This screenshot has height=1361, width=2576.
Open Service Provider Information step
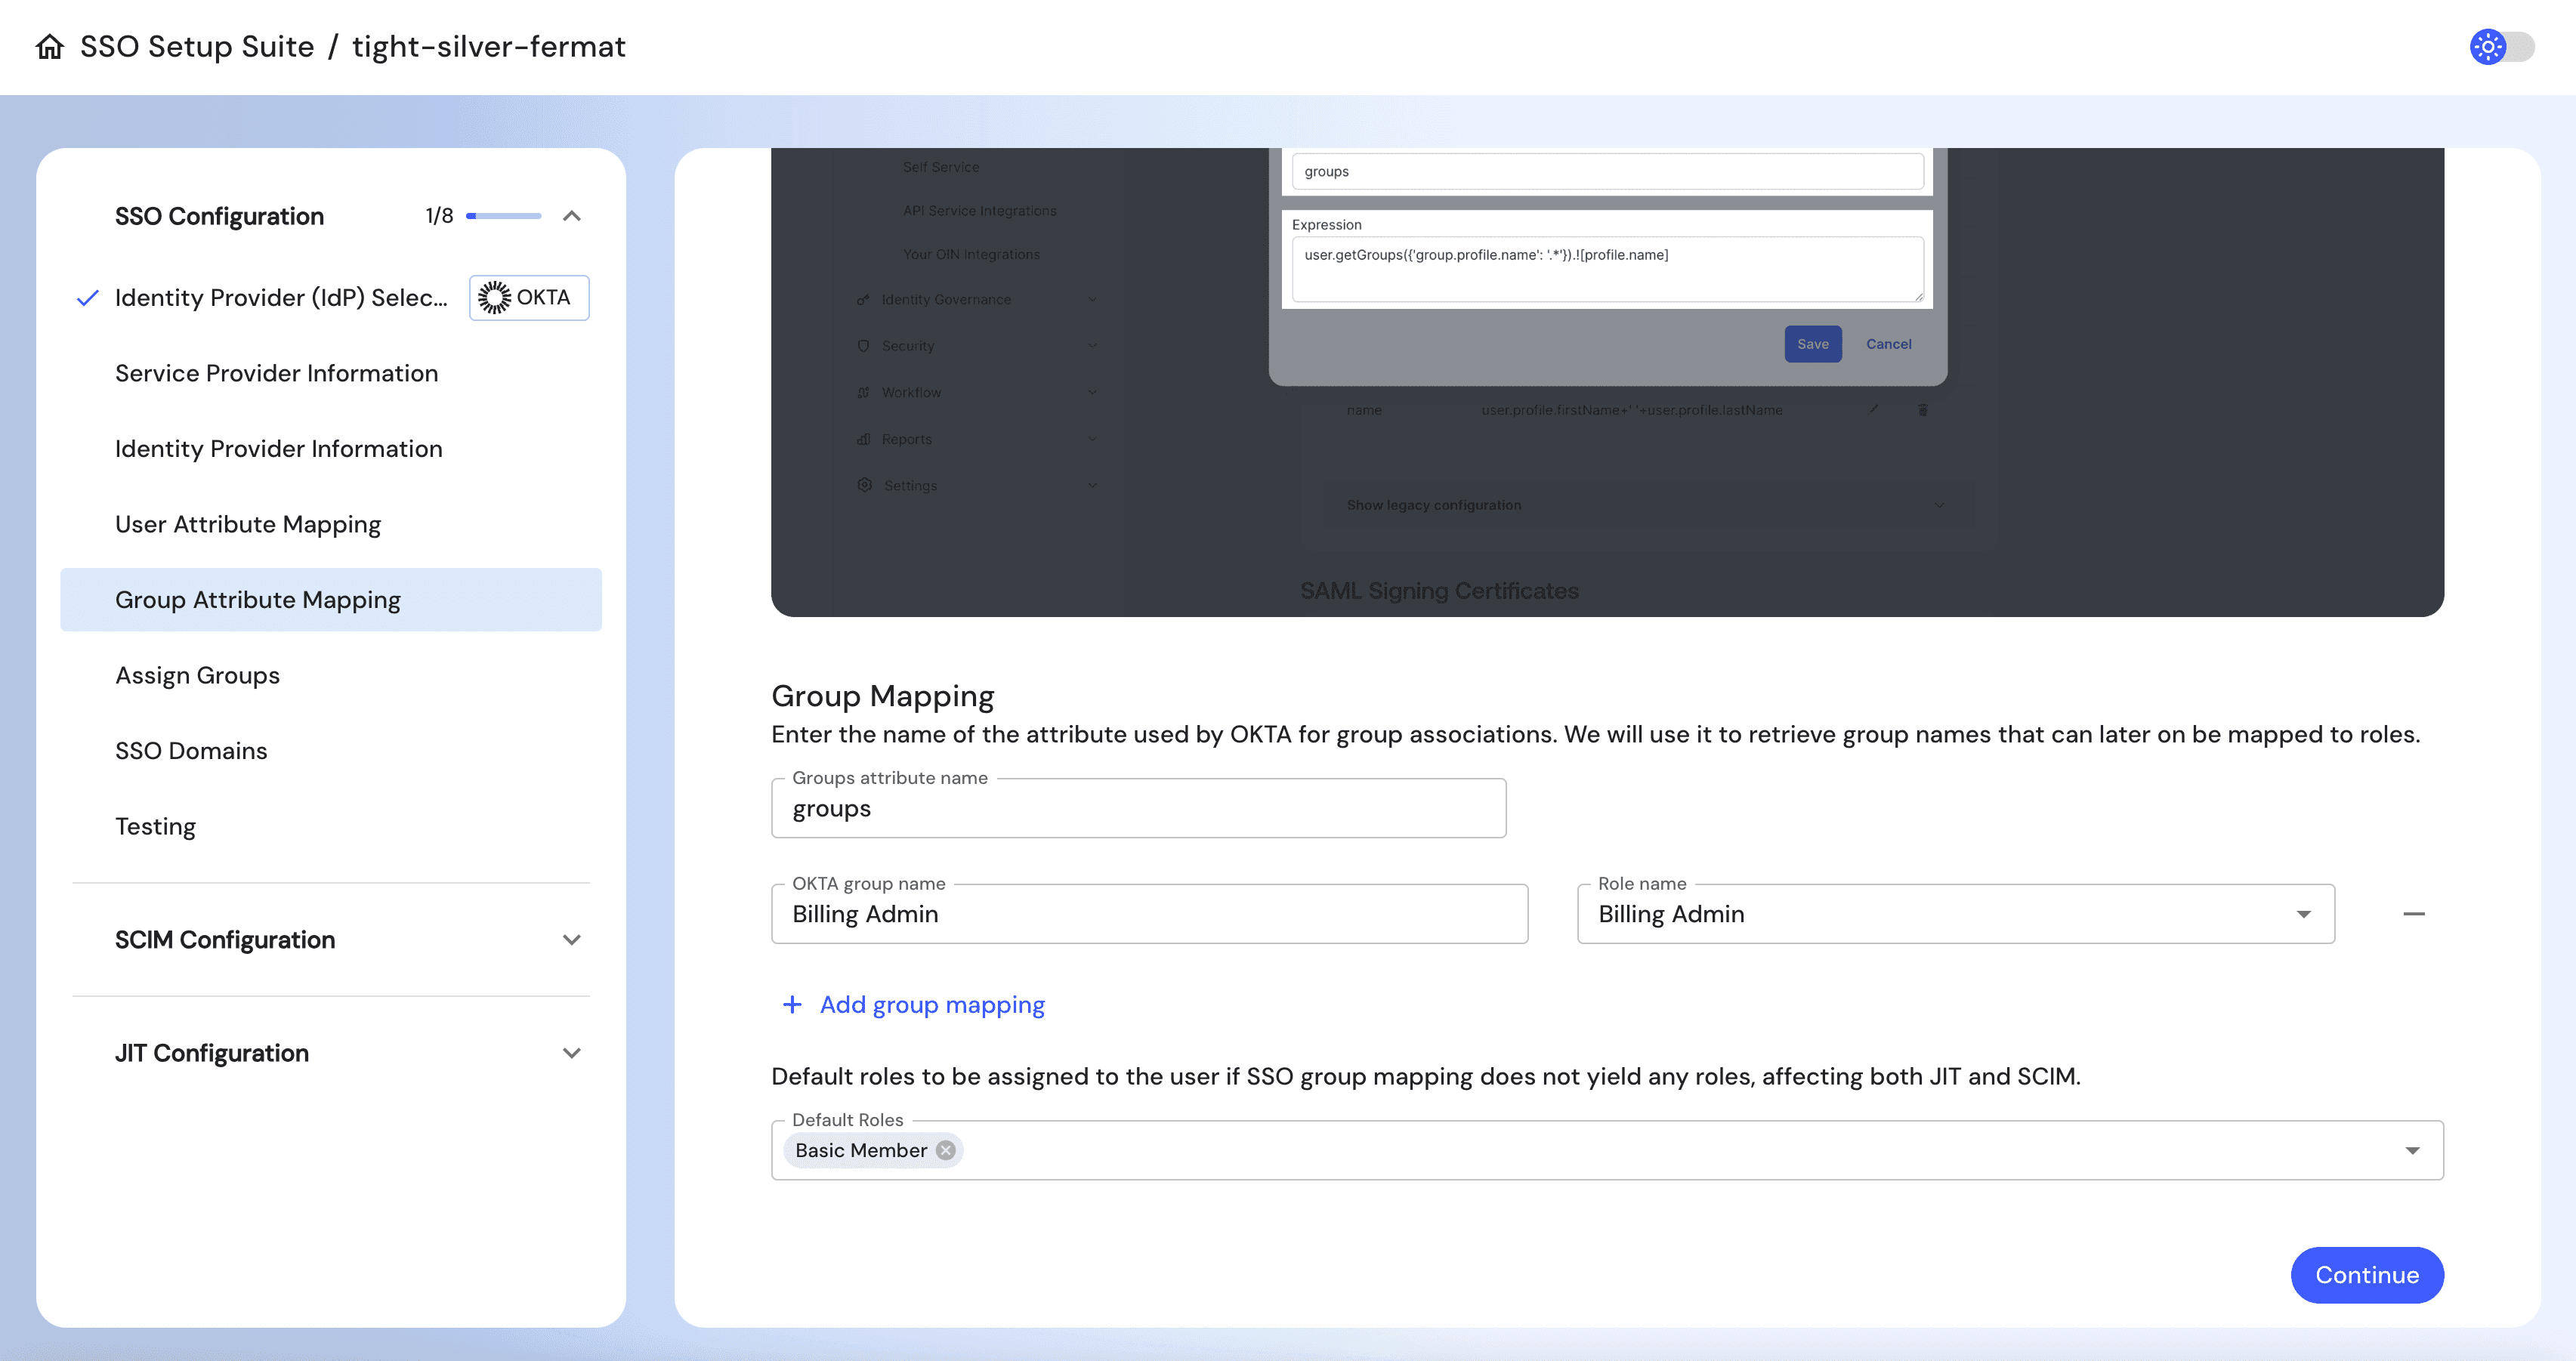[277, 373]
